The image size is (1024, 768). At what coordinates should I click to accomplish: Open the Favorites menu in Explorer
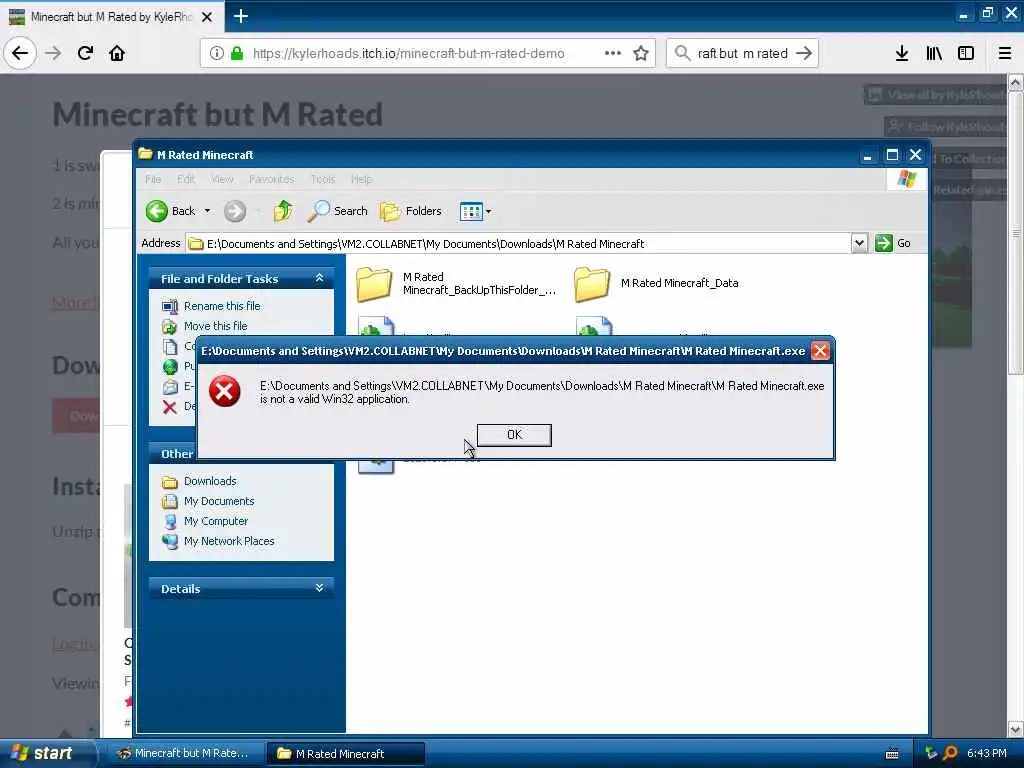tap(271, 179)
